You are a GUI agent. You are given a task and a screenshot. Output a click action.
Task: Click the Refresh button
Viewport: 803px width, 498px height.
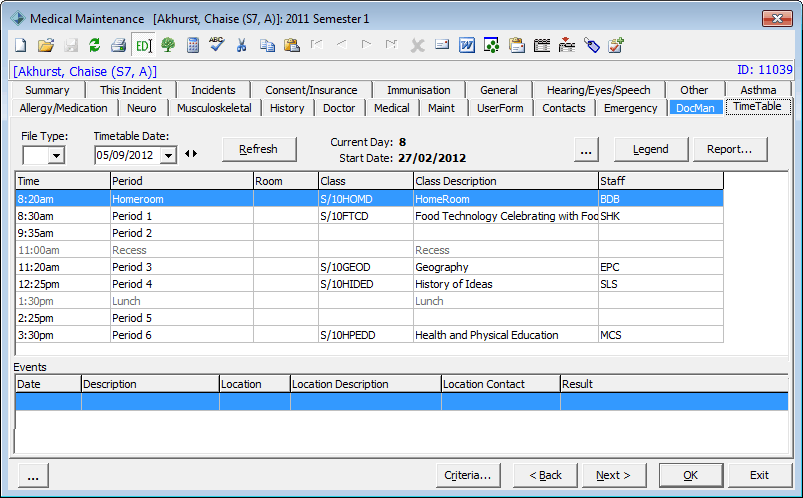click(x=259, y=149)
